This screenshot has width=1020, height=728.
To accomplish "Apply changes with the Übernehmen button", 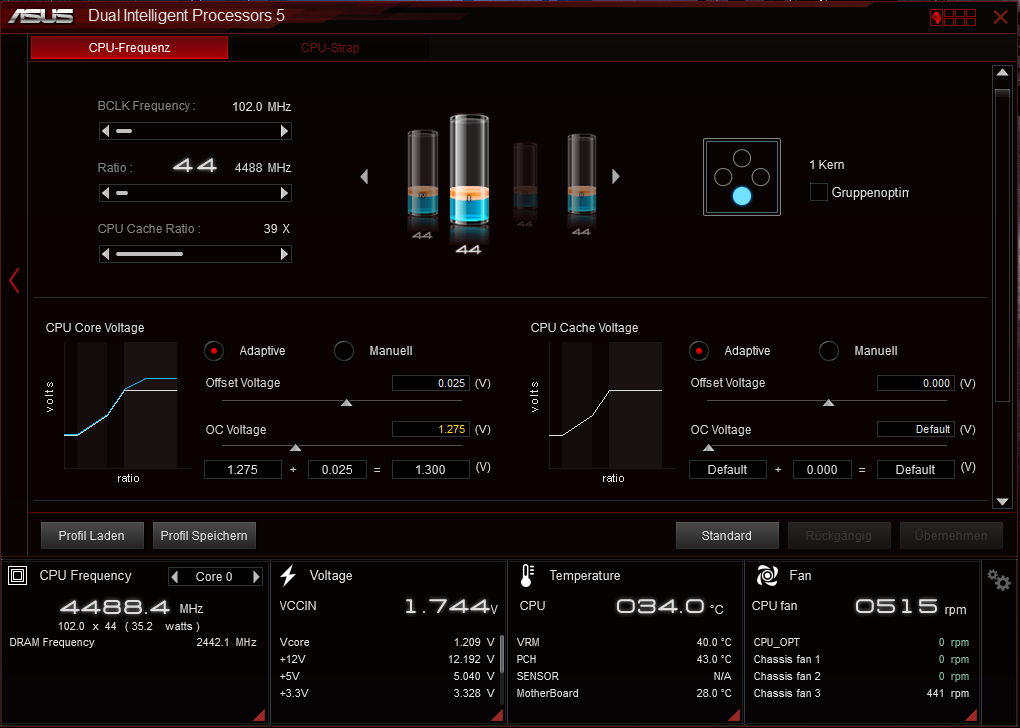I will [950, 535].
